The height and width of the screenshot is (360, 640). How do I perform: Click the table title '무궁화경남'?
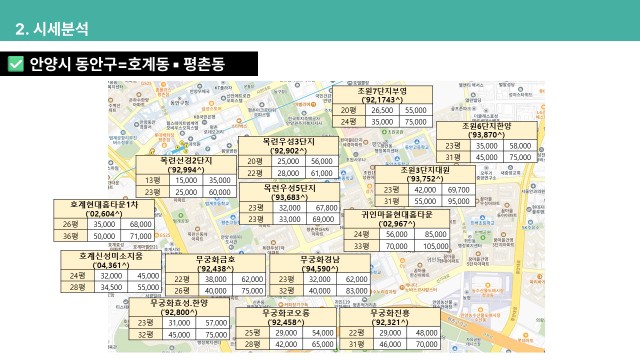point(320,259)
